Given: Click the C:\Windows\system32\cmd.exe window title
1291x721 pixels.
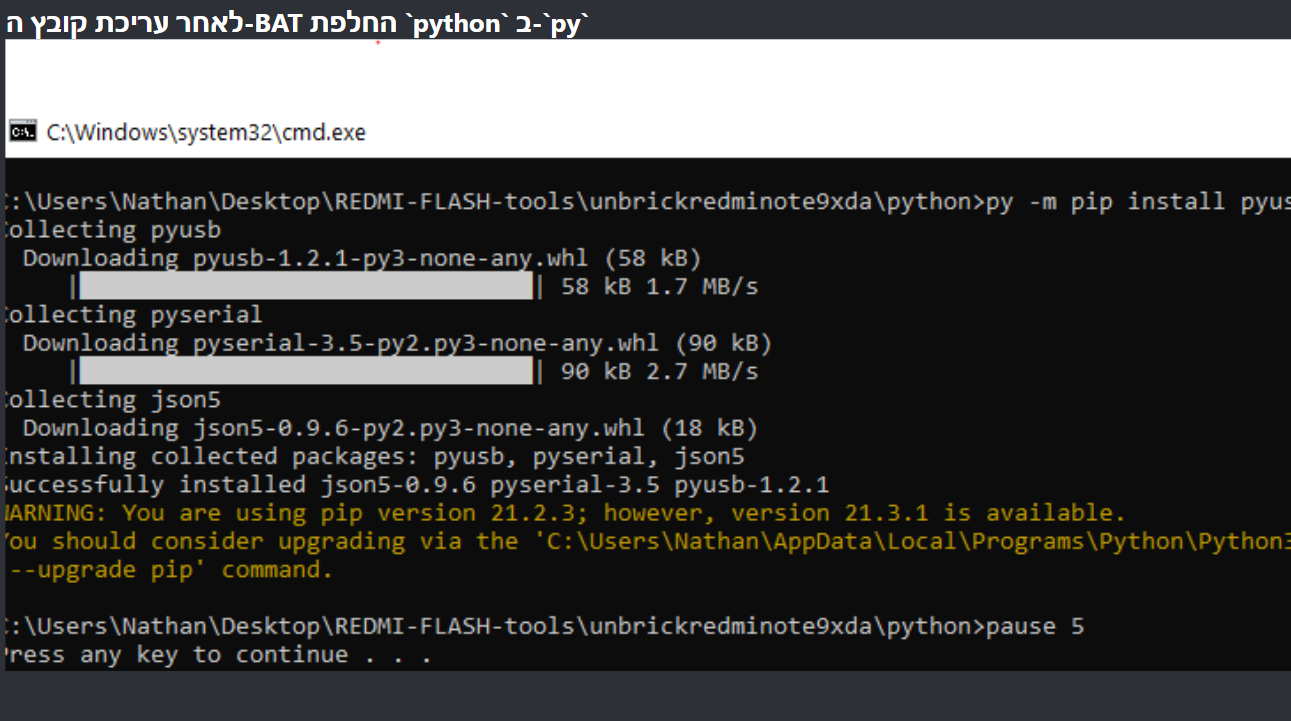Looking at the screenshot, I should 206,132.
